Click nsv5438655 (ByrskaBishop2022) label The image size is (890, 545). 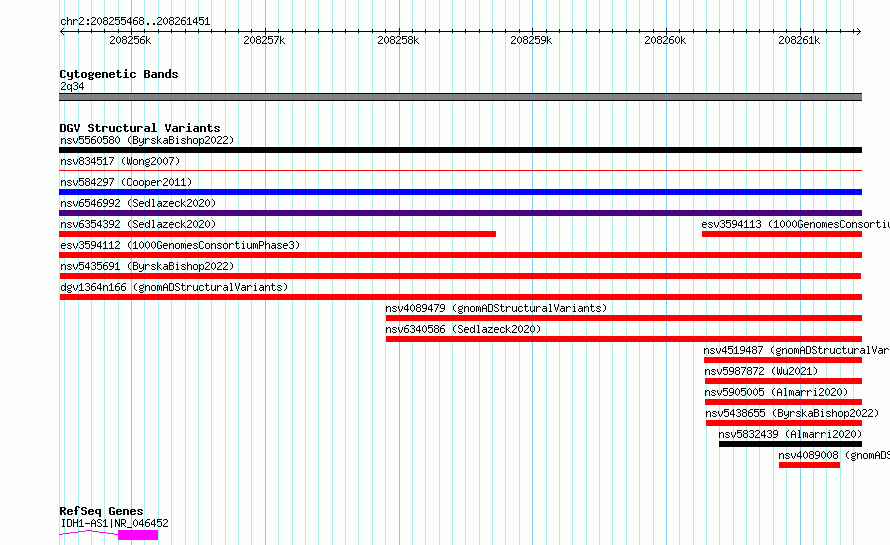792,413
